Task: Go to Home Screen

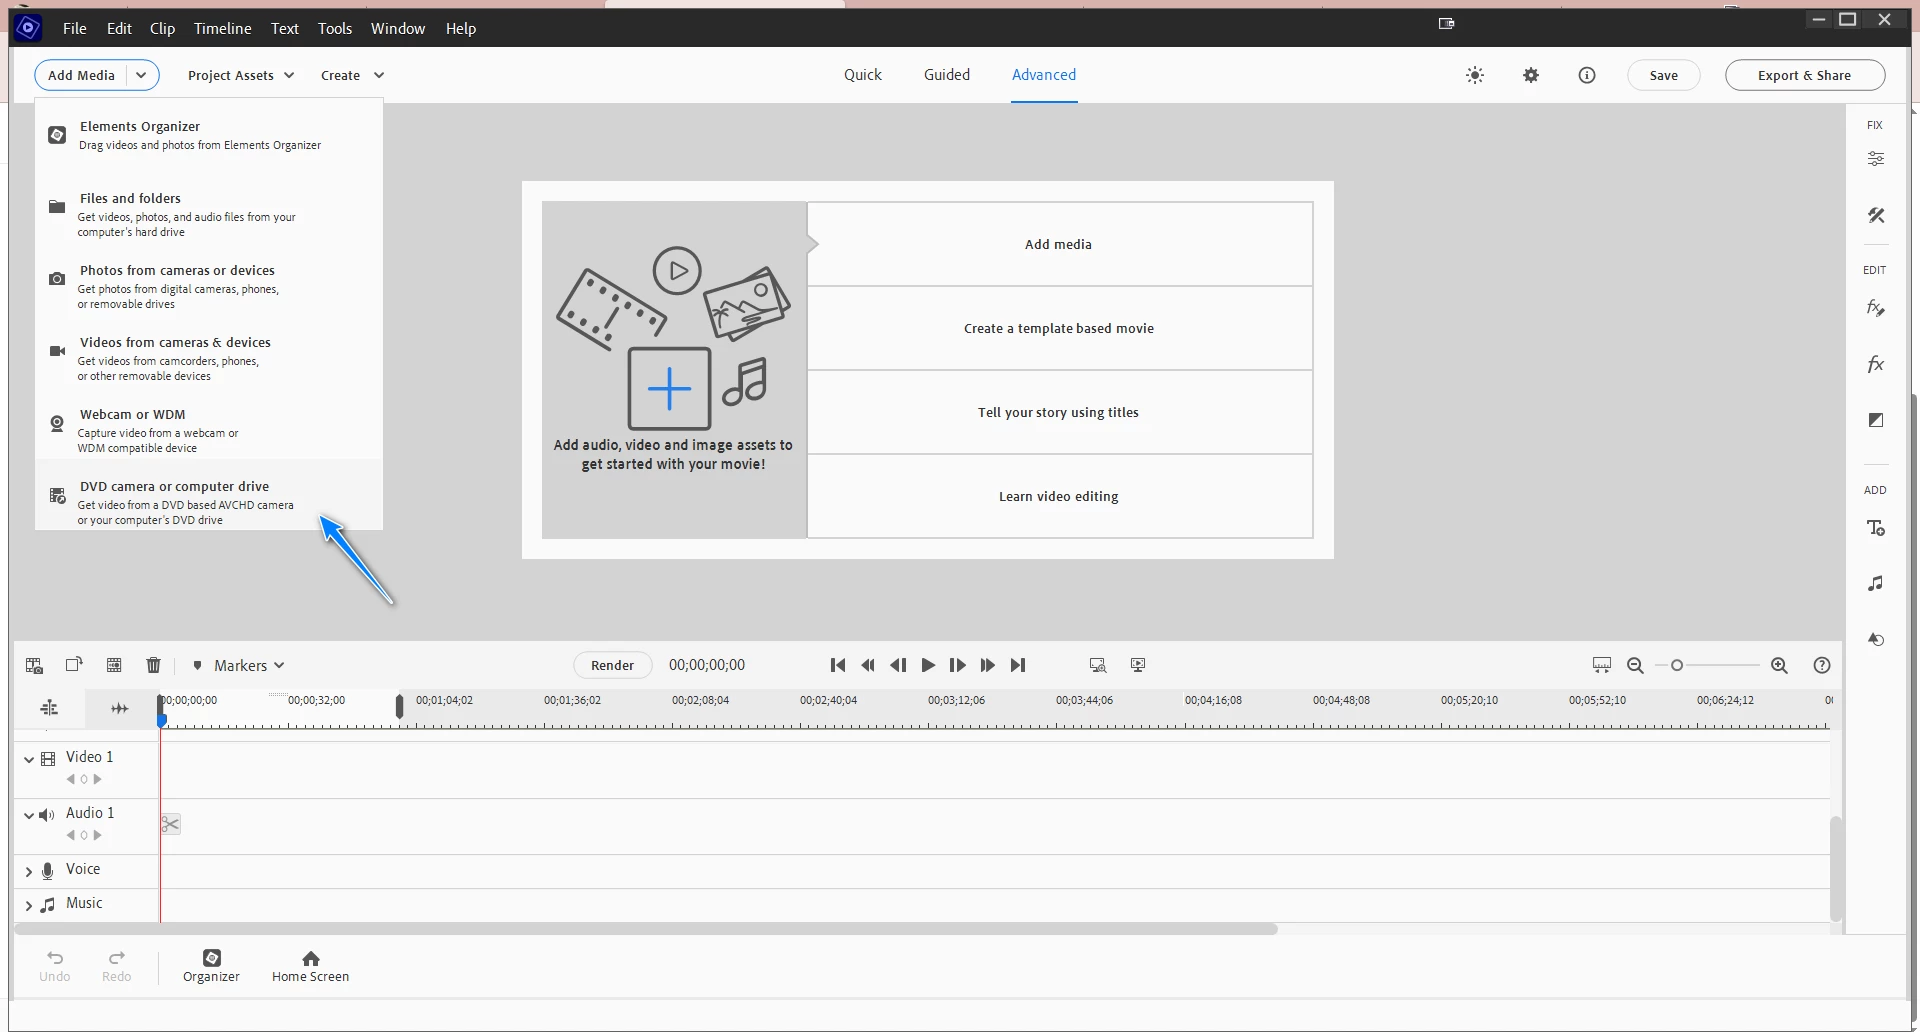Action: (x=310, y=966)
